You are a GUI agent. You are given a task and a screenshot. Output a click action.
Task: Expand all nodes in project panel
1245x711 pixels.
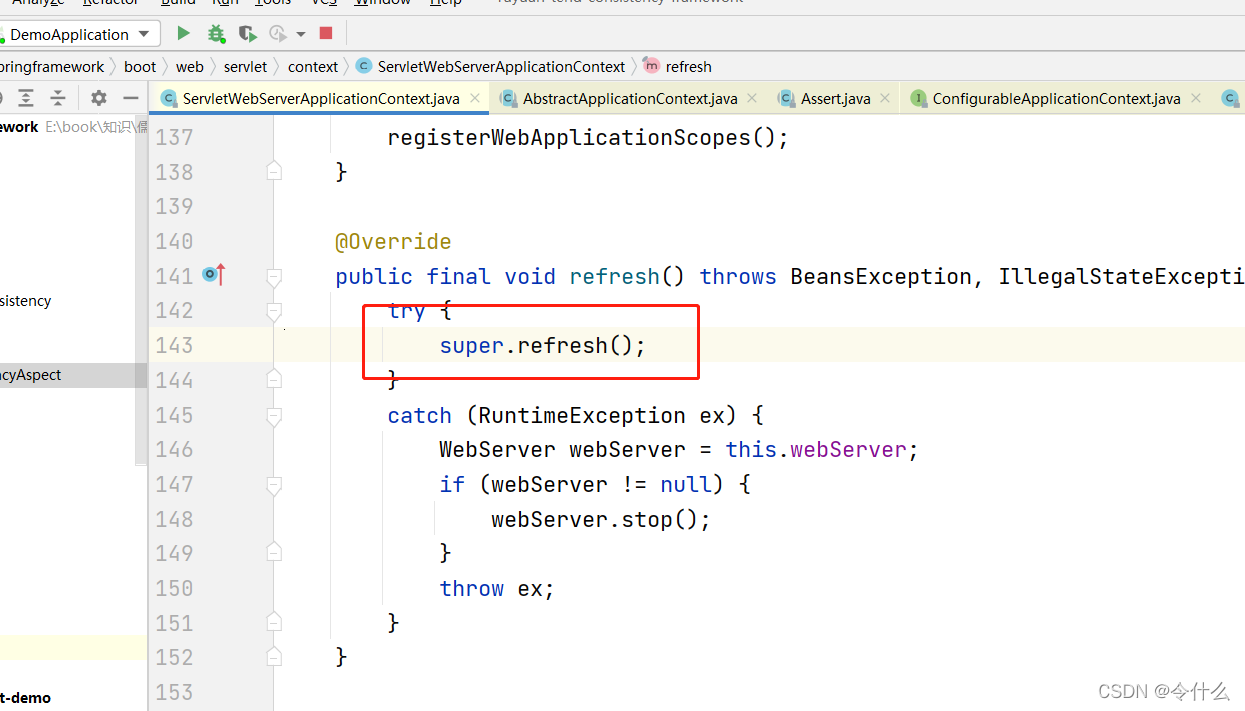(x=26, y=98)
